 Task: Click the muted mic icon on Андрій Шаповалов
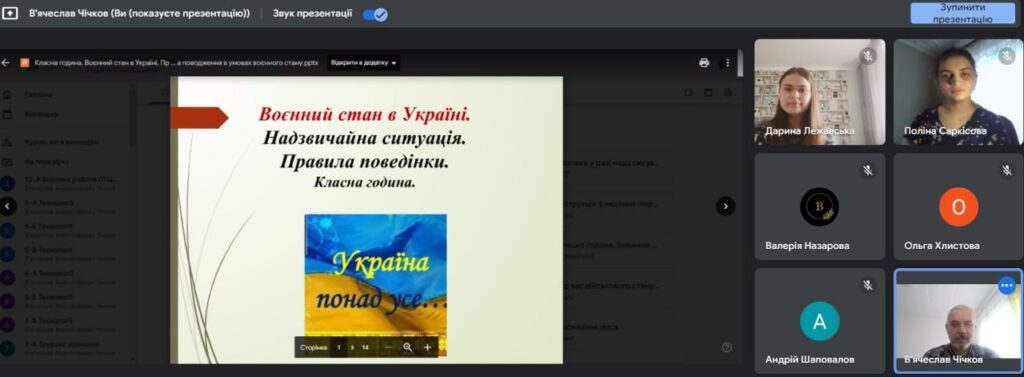[x=867, y=285]
